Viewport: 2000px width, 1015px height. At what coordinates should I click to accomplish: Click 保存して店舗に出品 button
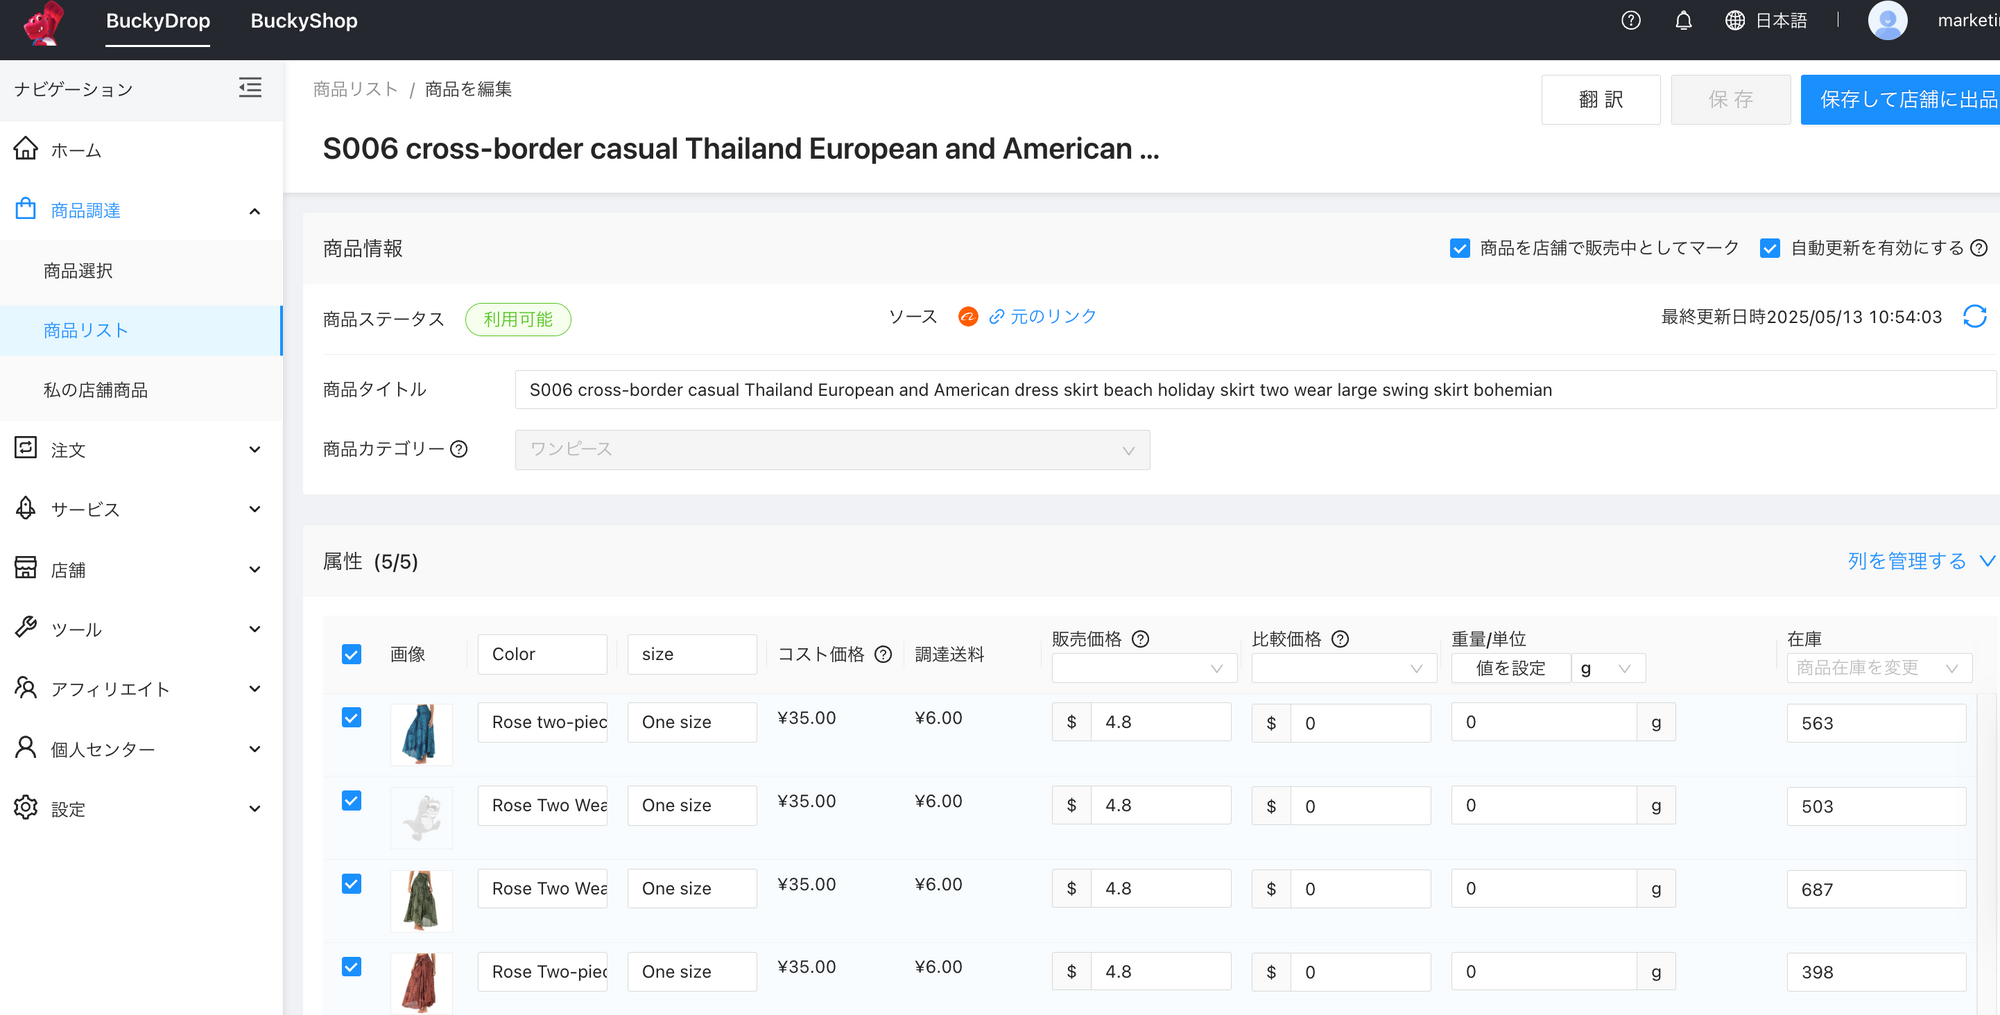(1901, 99)
